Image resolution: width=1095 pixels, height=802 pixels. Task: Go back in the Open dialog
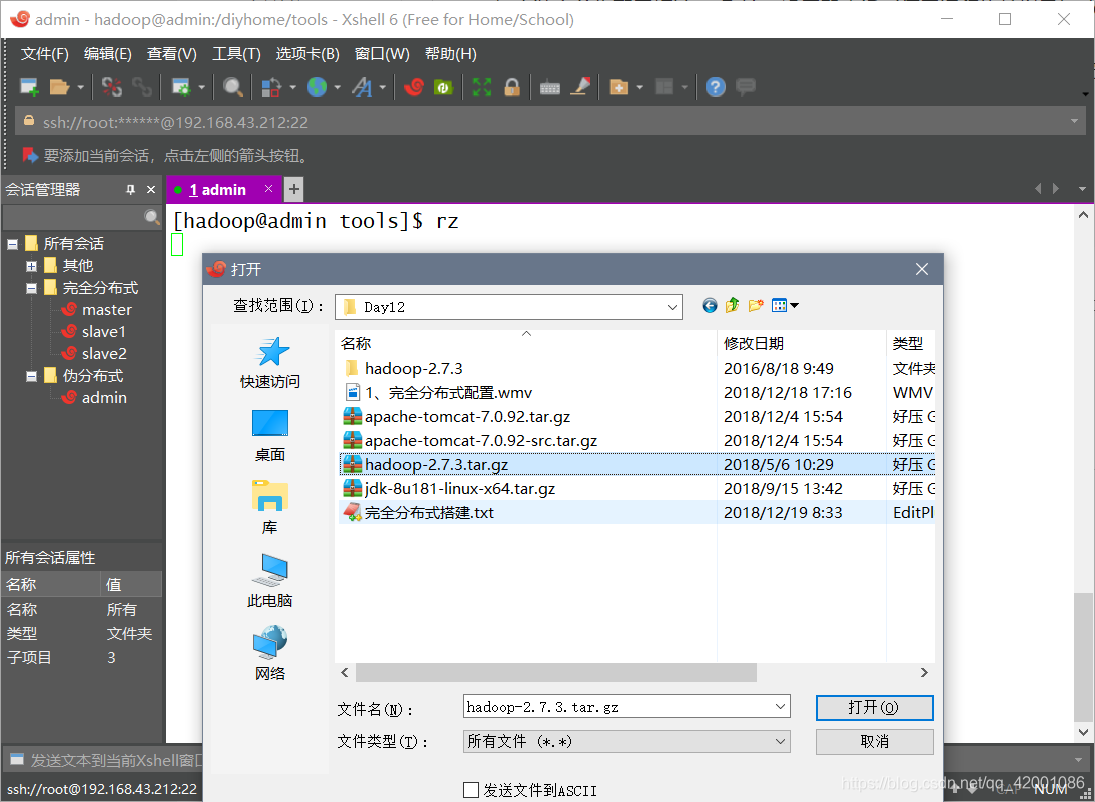click(710, 305)
